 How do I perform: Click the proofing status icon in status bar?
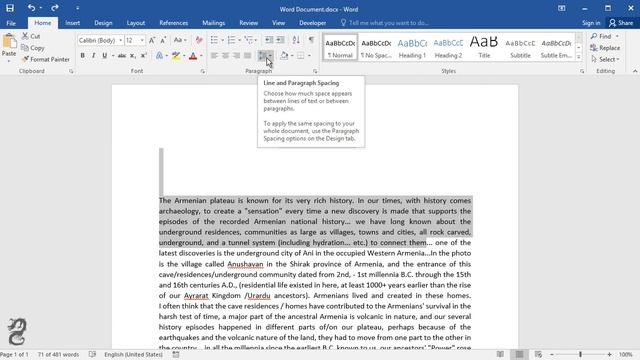[x=93, y=354]
